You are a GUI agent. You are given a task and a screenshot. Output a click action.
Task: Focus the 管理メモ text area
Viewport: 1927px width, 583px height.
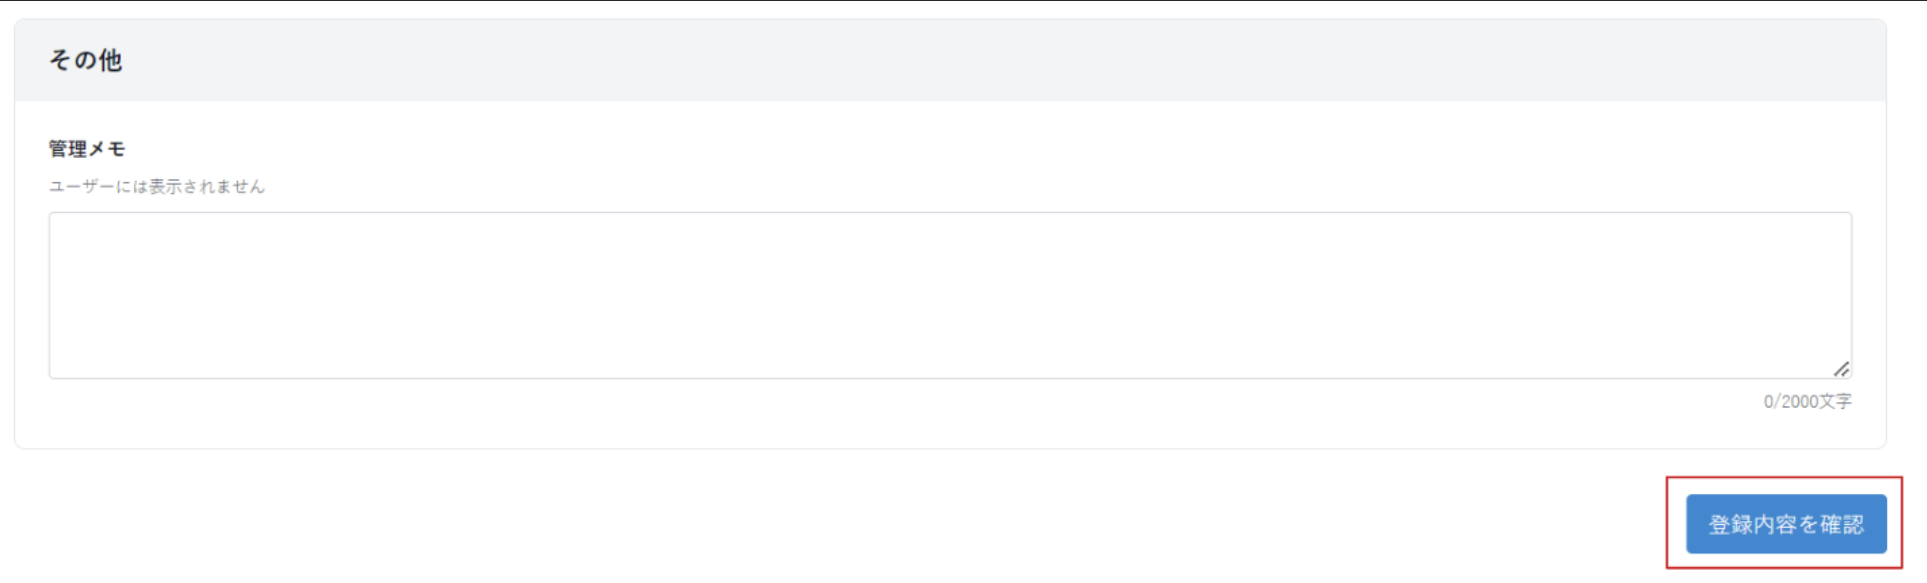(x=949, y=295)
